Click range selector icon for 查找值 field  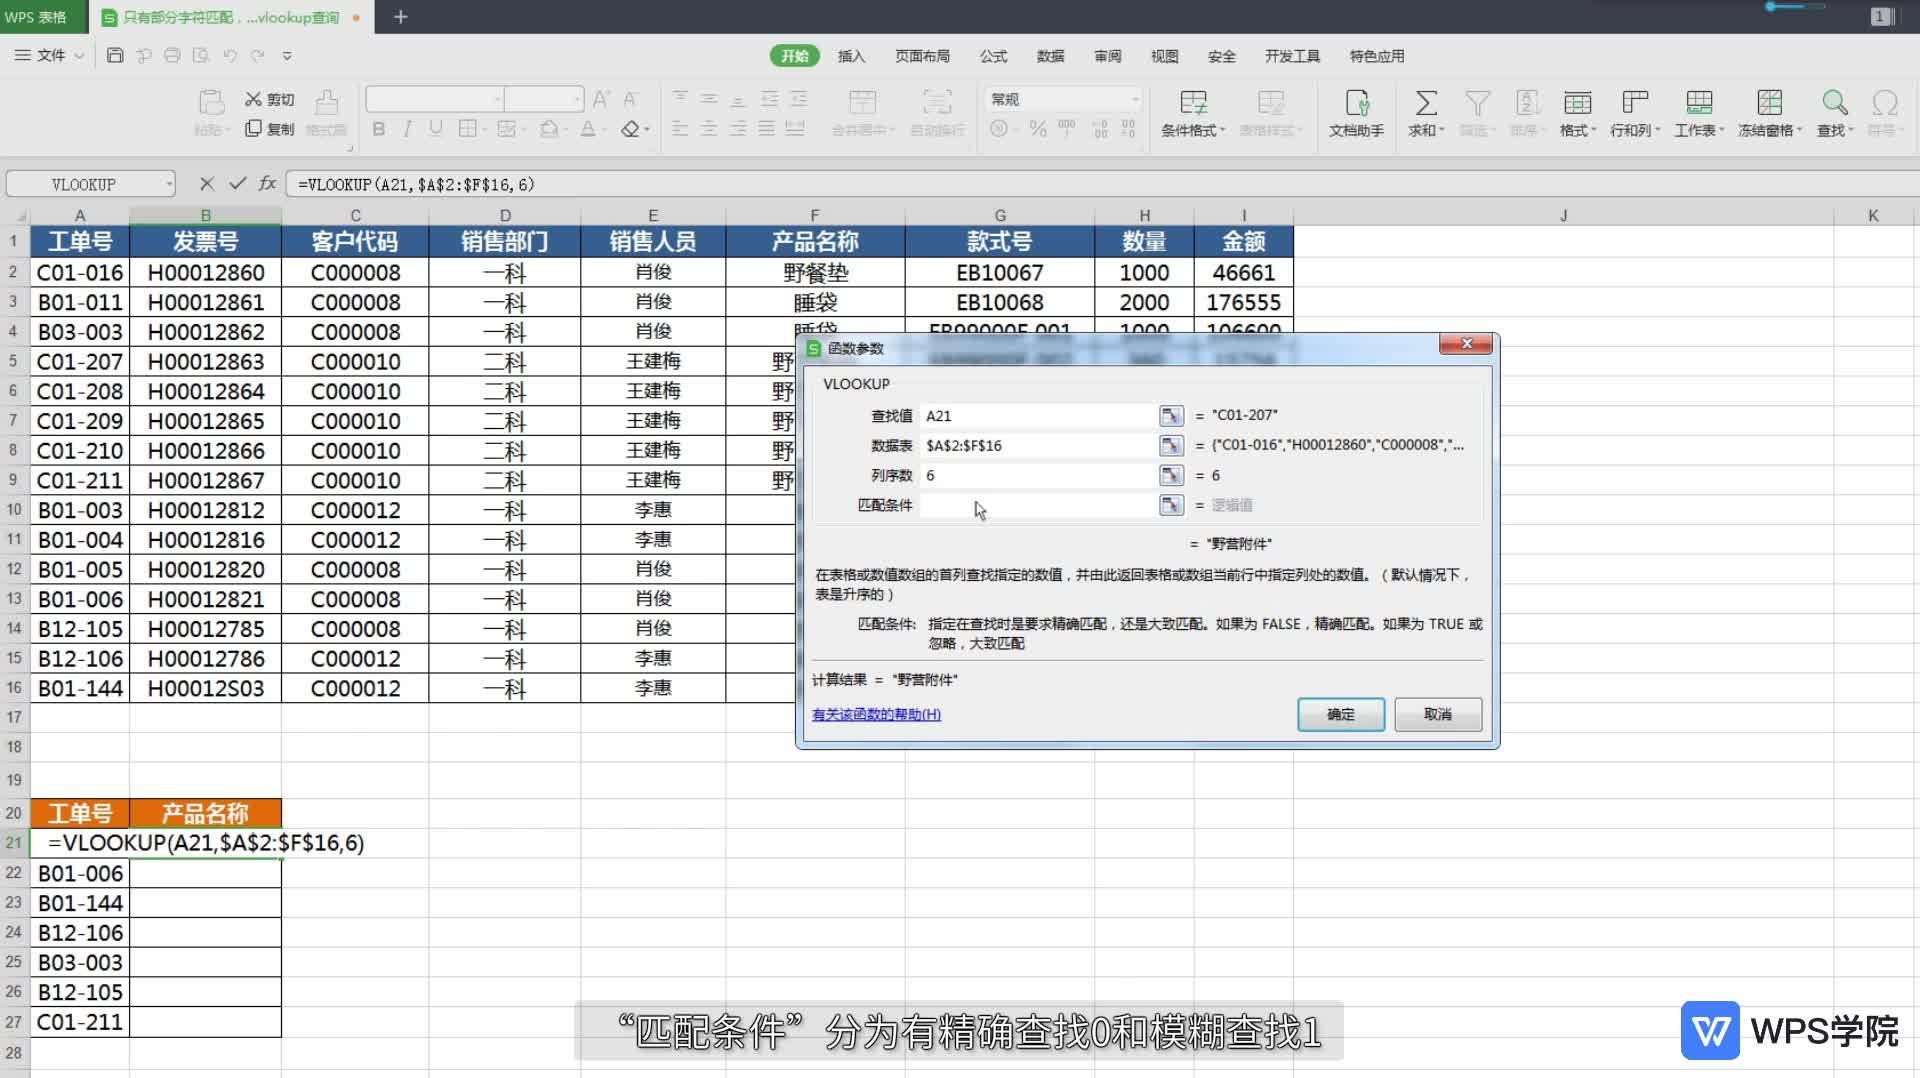tap(1171, 416)
